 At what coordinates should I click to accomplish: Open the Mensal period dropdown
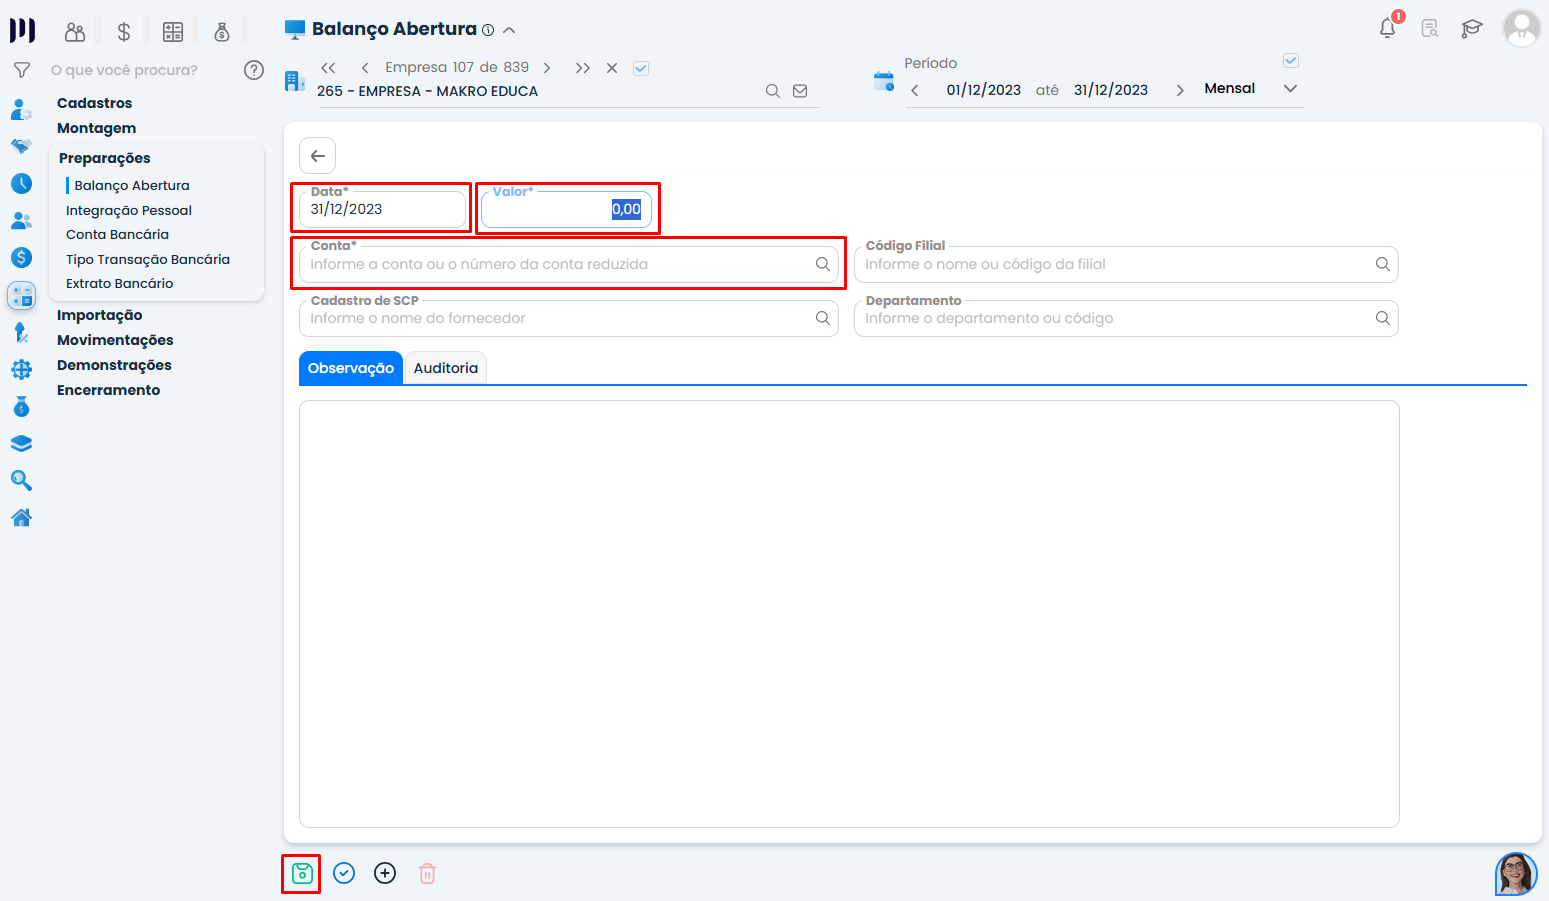(1290, 89)
